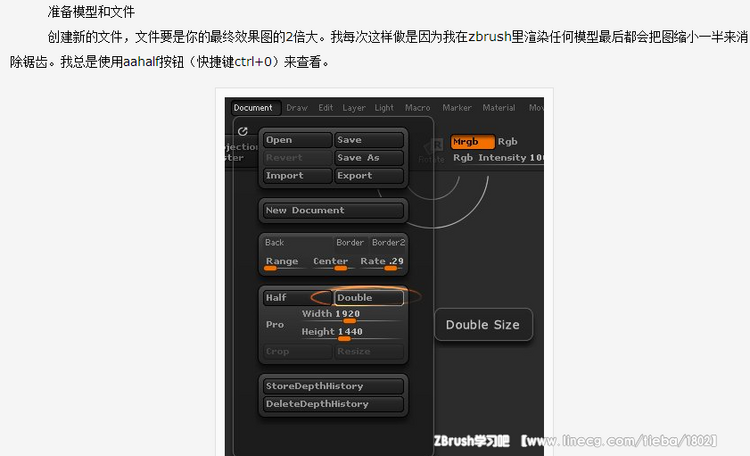Adjust the Rgb Intensity slider
750x456 pixels.
(497, 158)
